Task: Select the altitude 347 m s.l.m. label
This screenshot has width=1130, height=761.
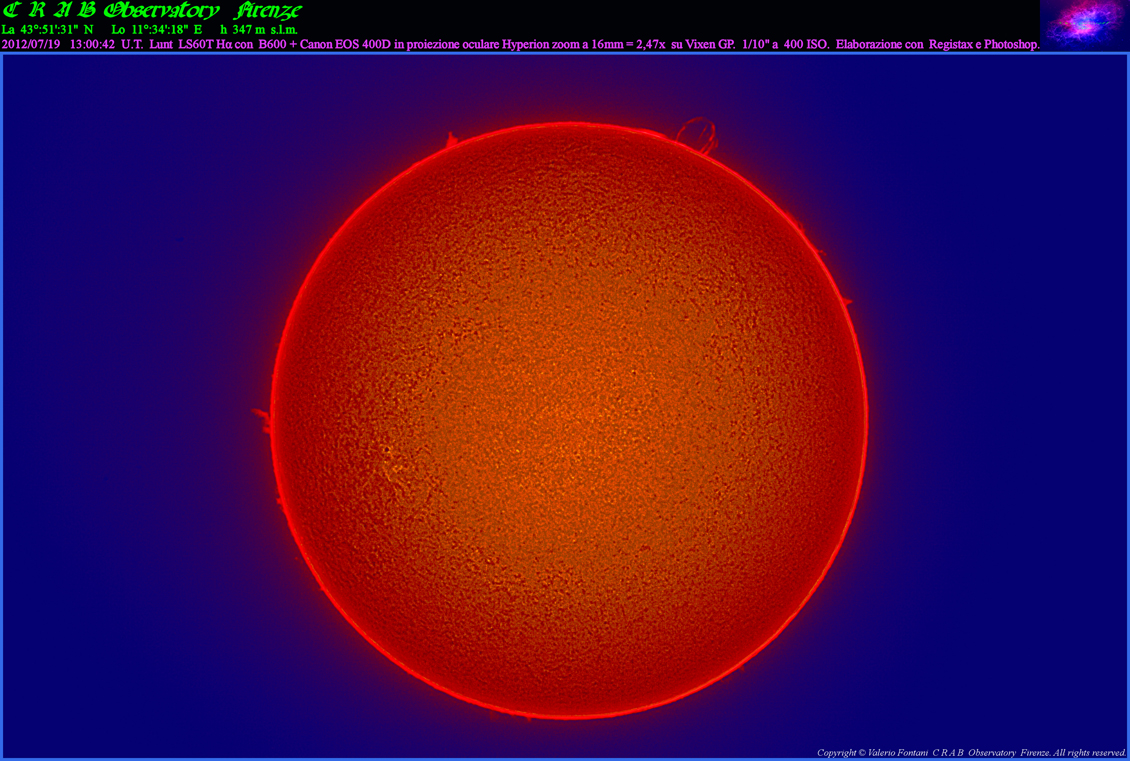Action: 259,30
